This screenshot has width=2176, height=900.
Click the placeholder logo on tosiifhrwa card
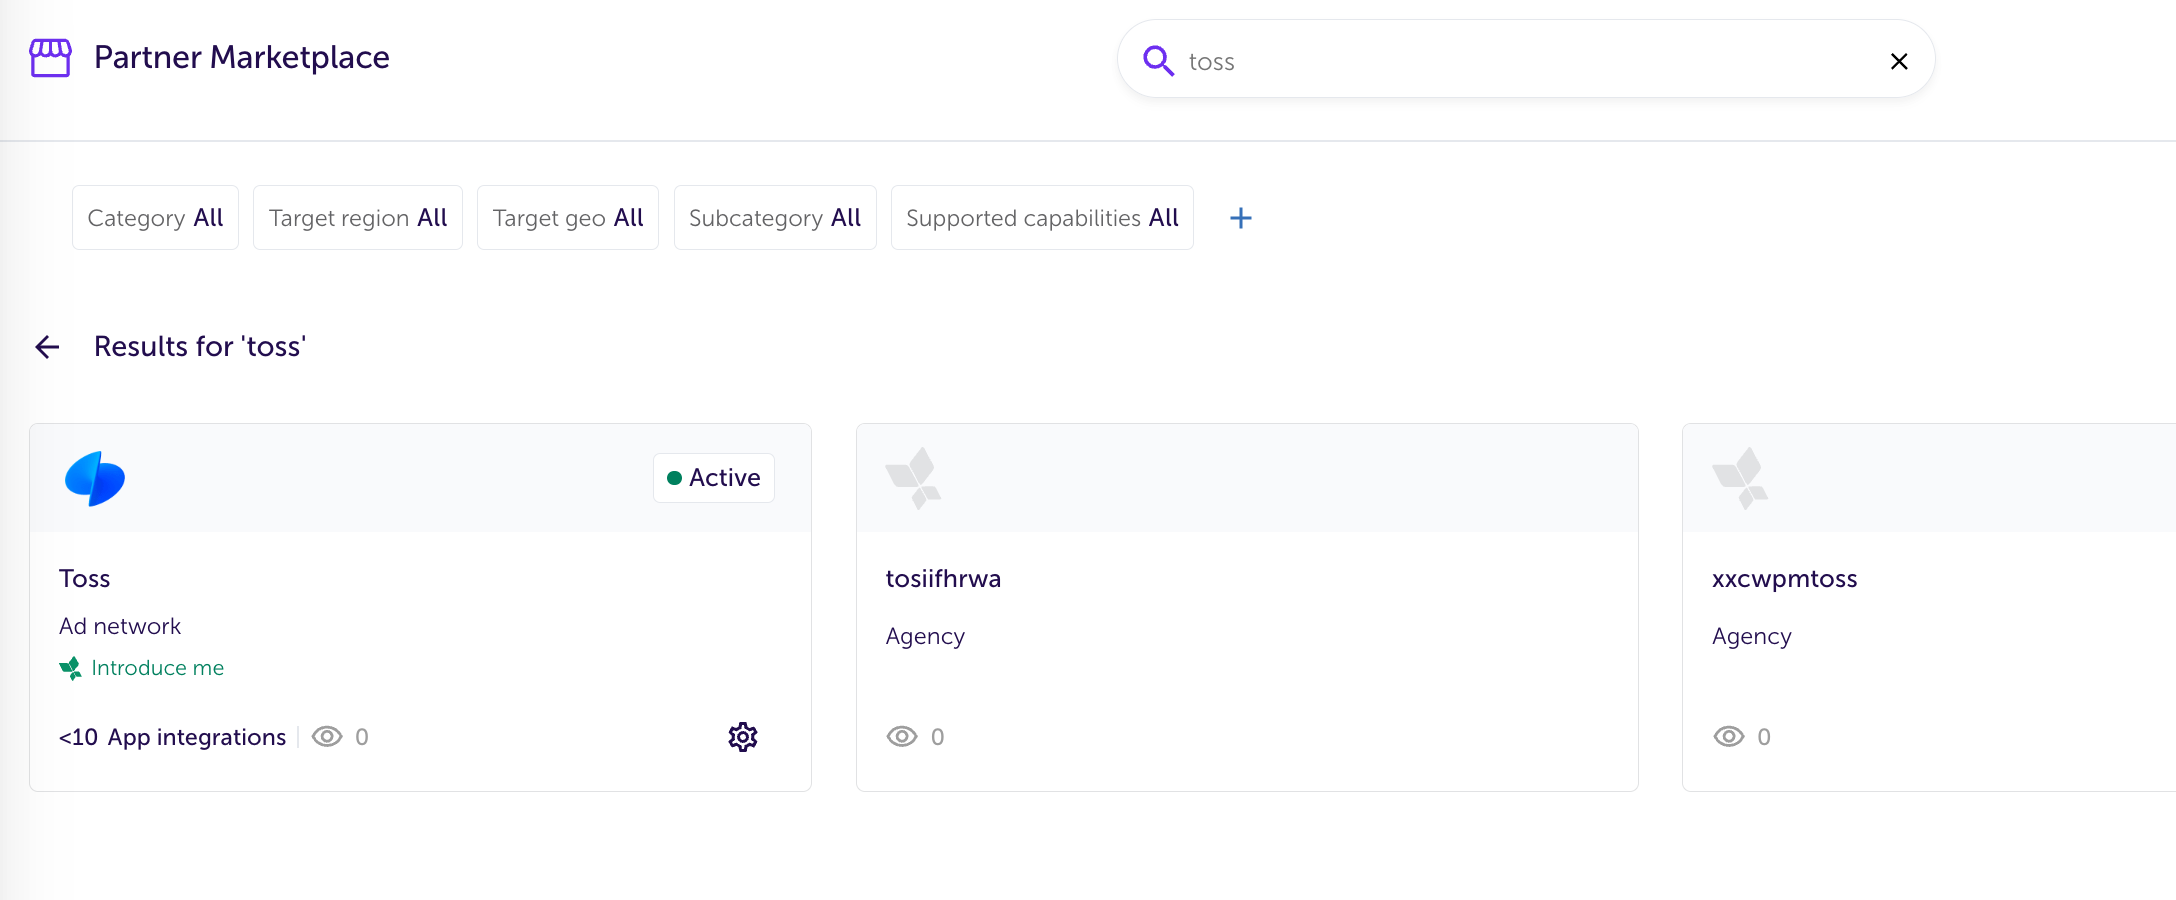(x=914, y=478)
